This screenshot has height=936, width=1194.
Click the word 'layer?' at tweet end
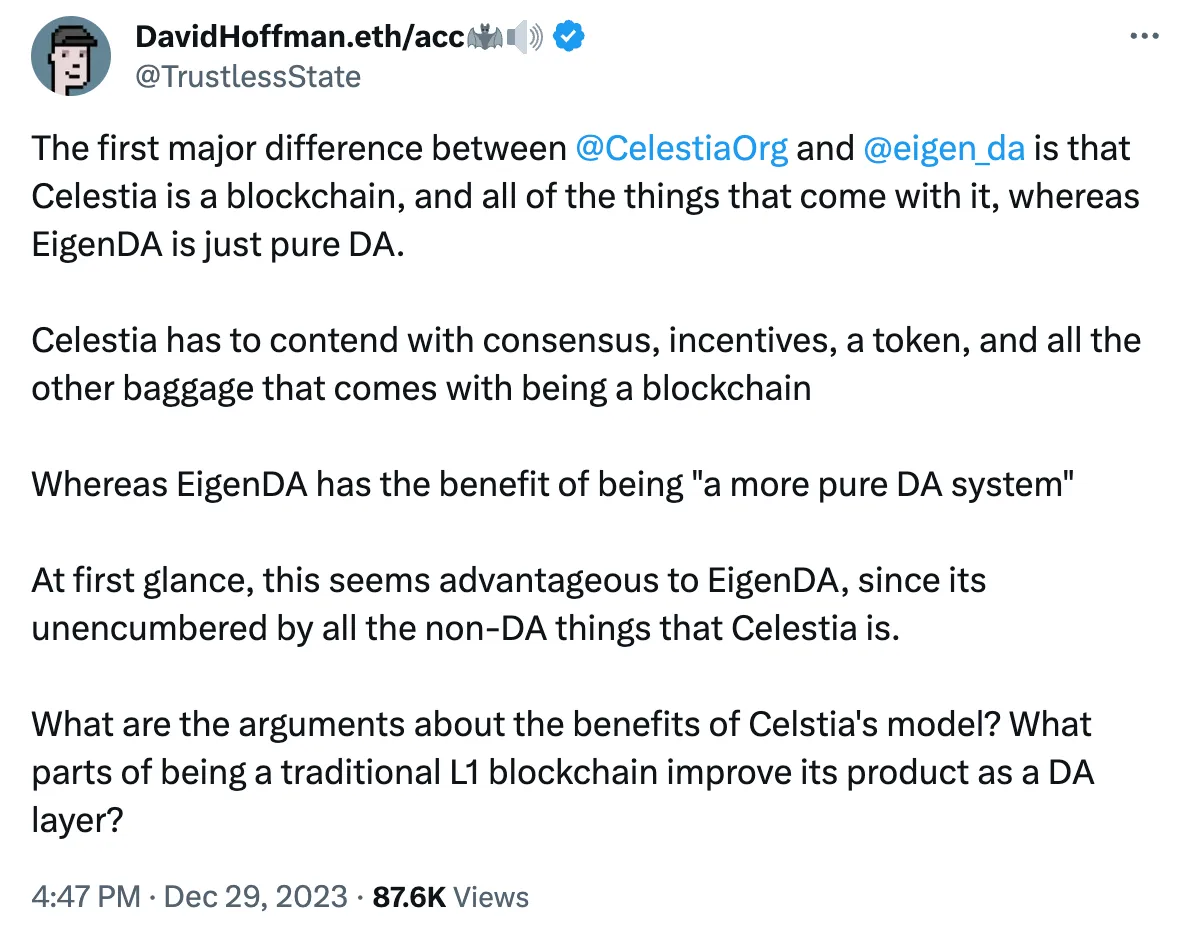(x=77, y=820)
